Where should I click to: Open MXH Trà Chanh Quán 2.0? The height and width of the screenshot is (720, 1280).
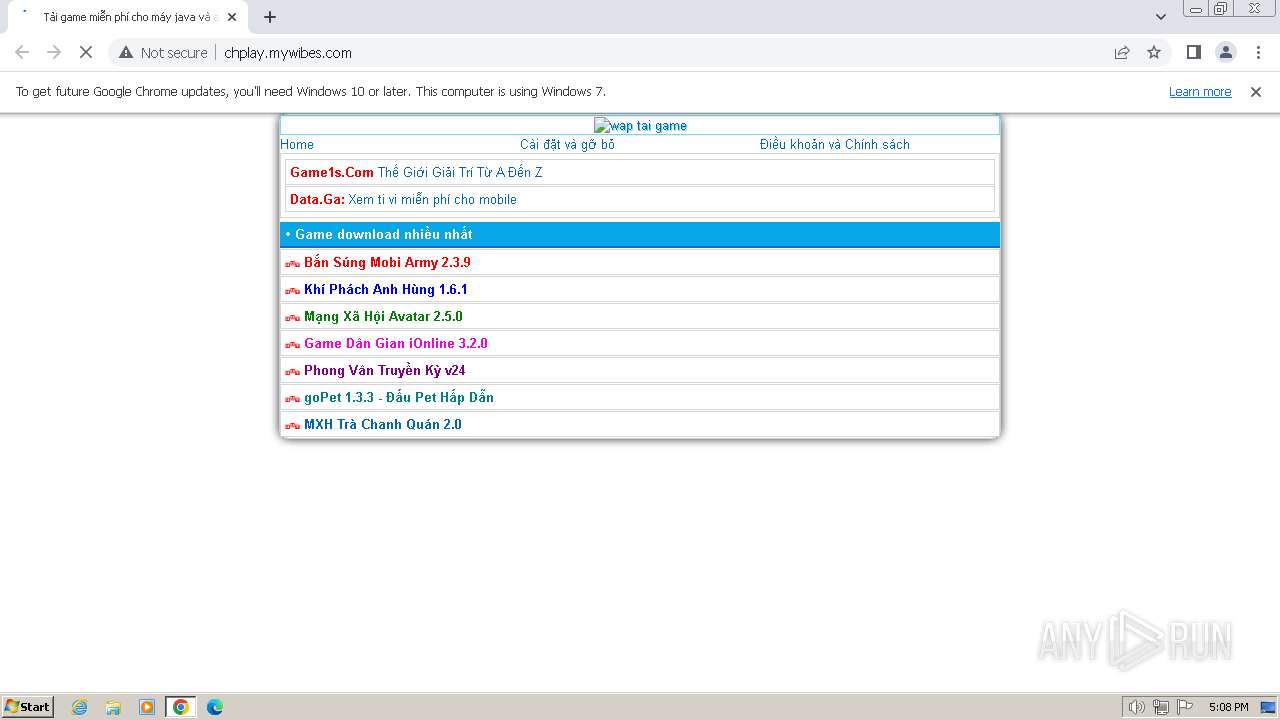click(x=383, y=424)
